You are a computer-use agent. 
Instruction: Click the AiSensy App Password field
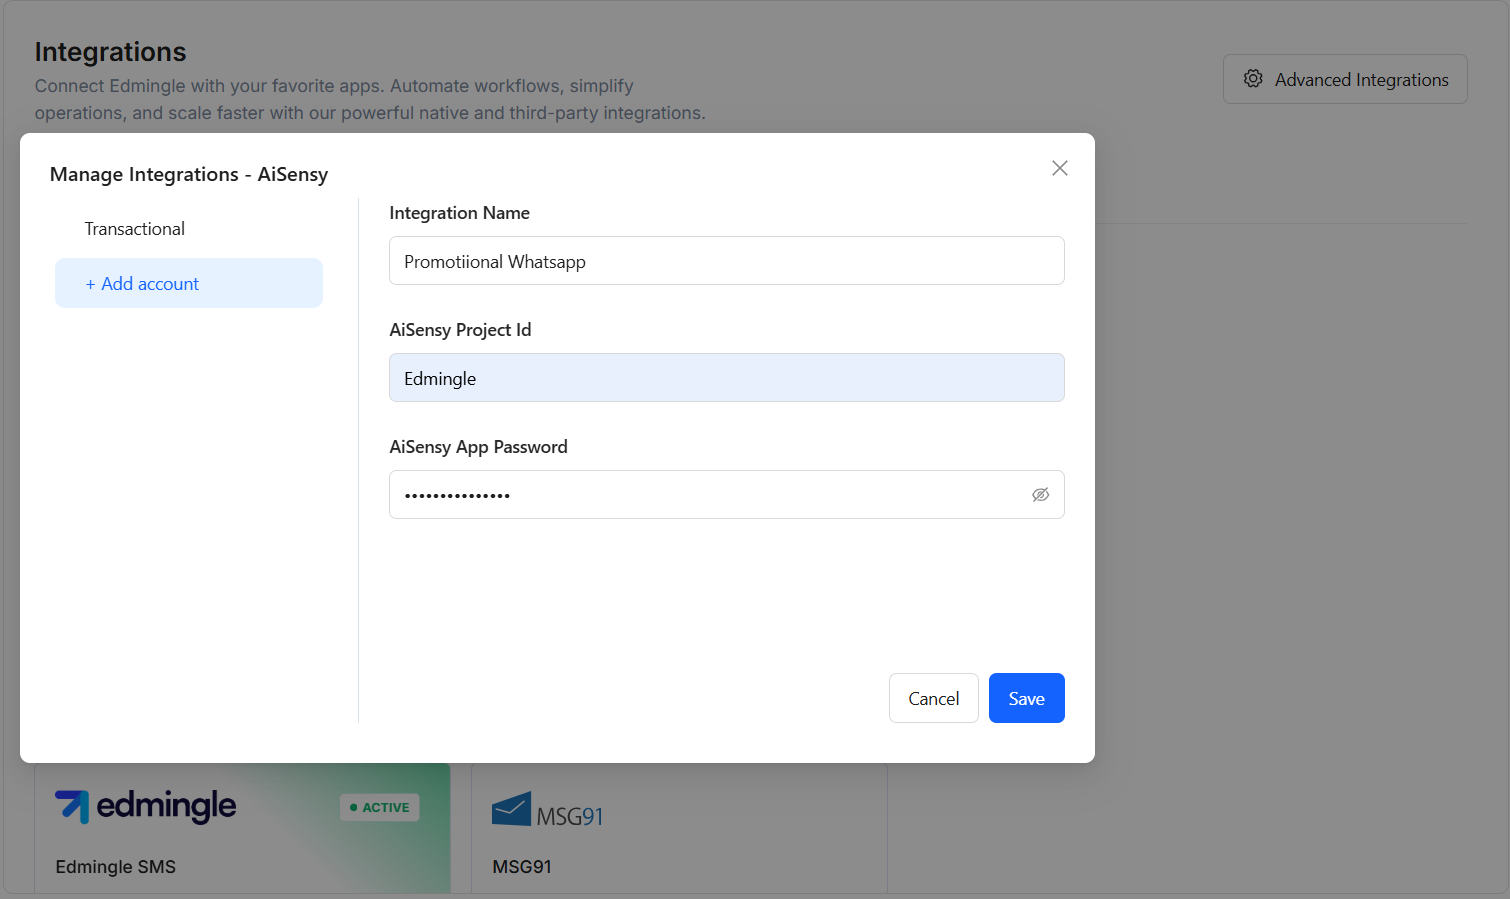tap(727, 495)
